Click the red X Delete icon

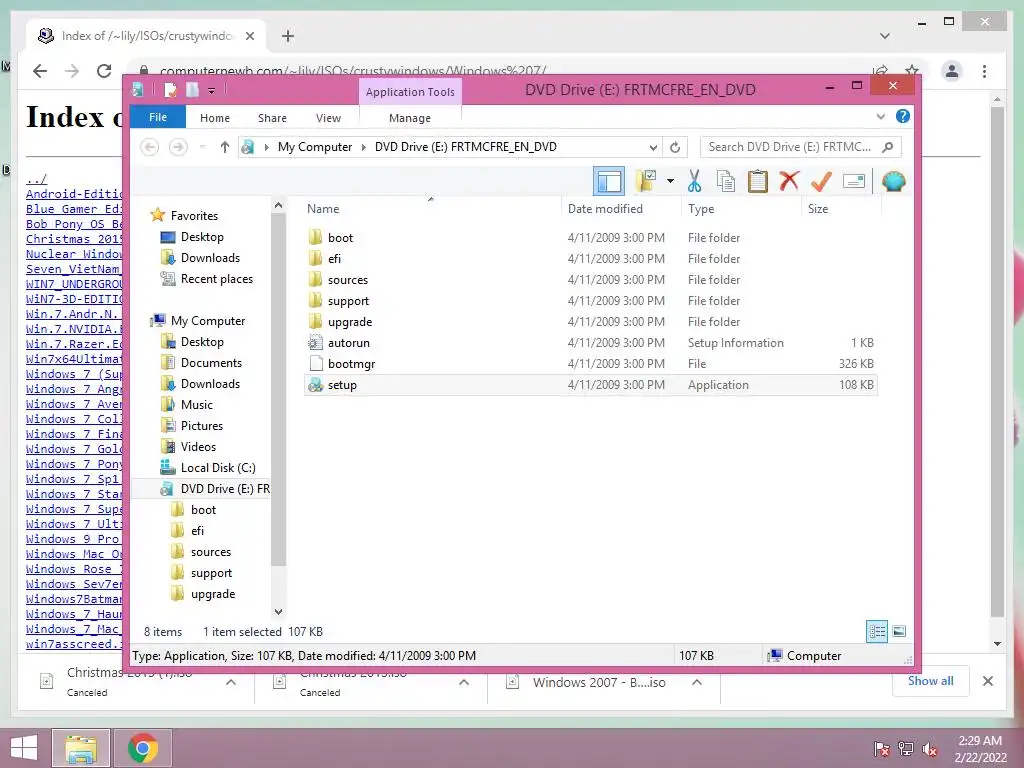coord(790,181)
